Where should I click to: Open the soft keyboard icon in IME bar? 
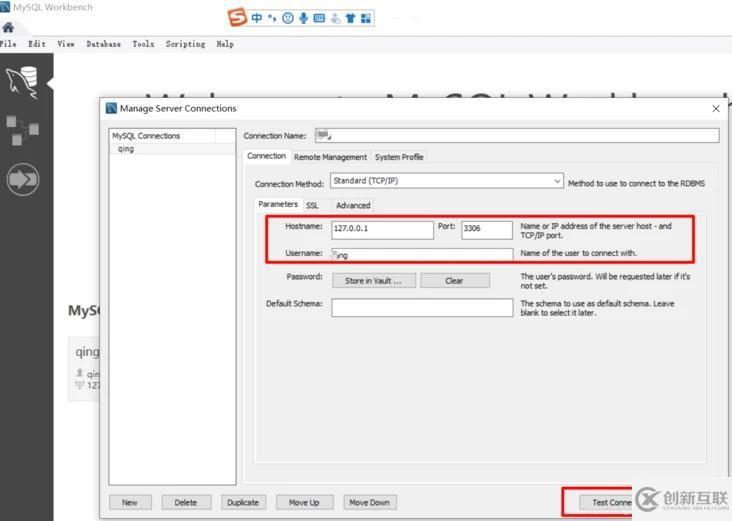coord(319,18)
